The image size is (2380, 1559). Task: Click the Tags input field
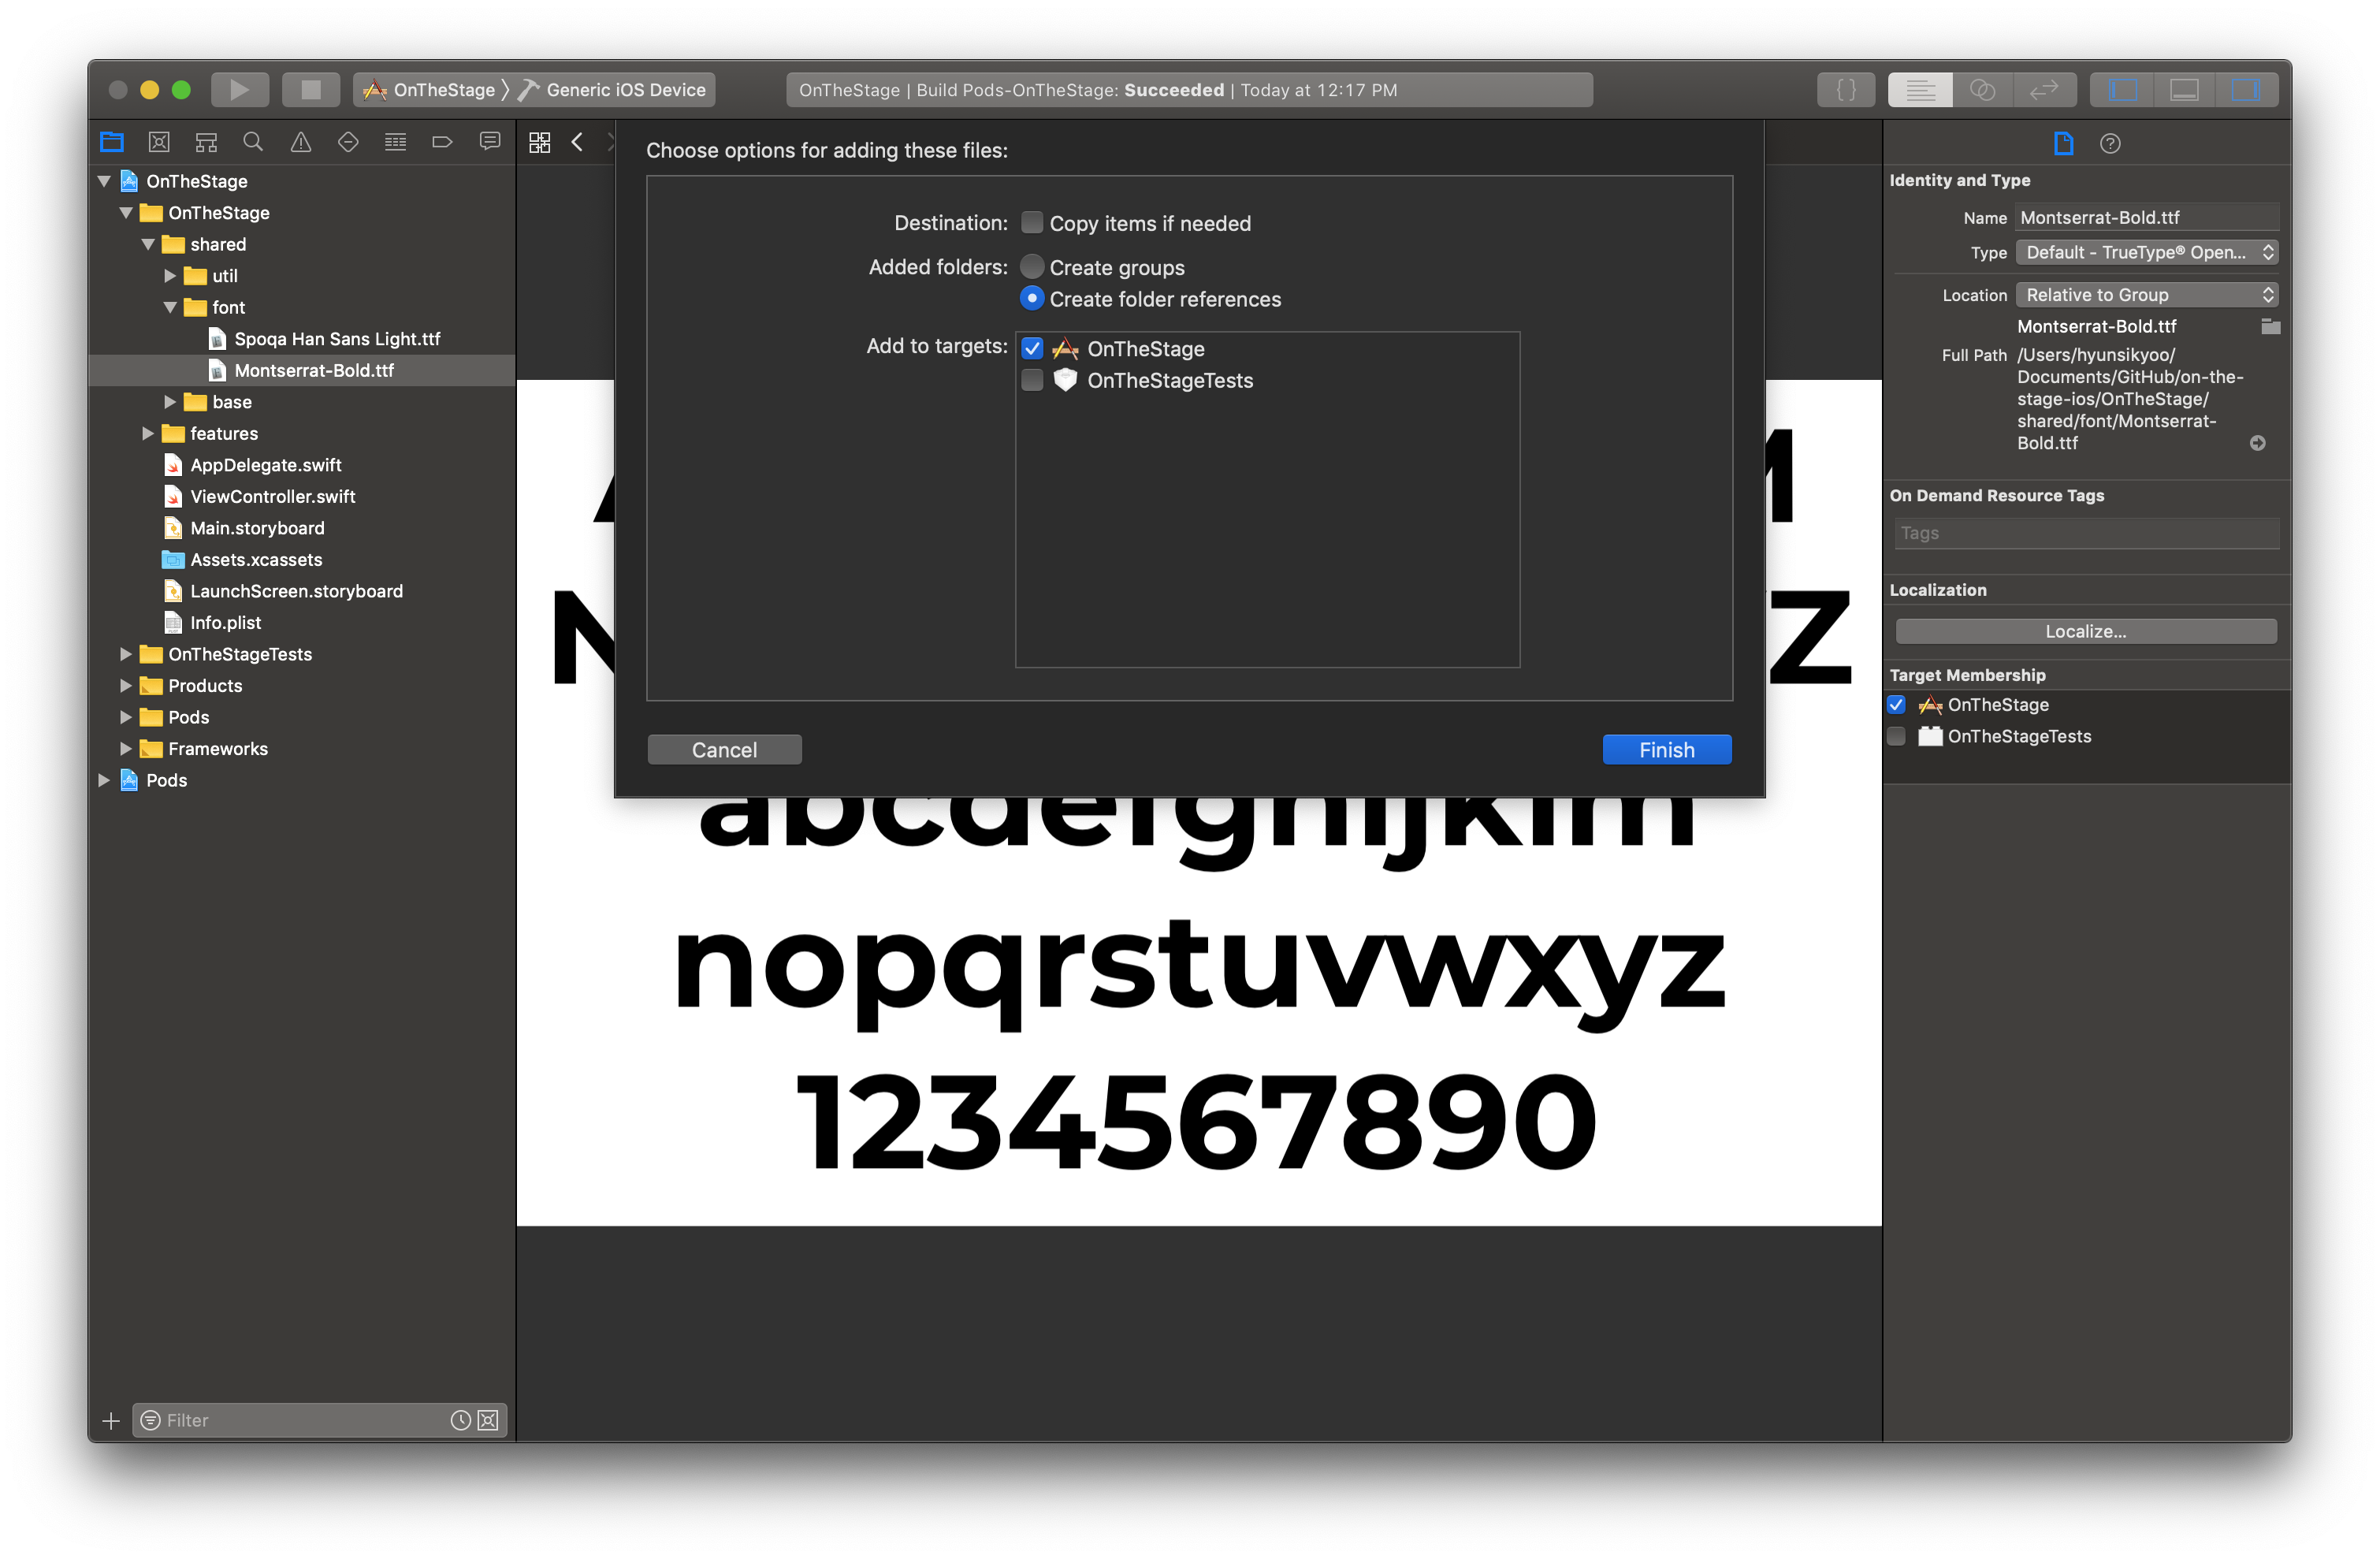2086,534
